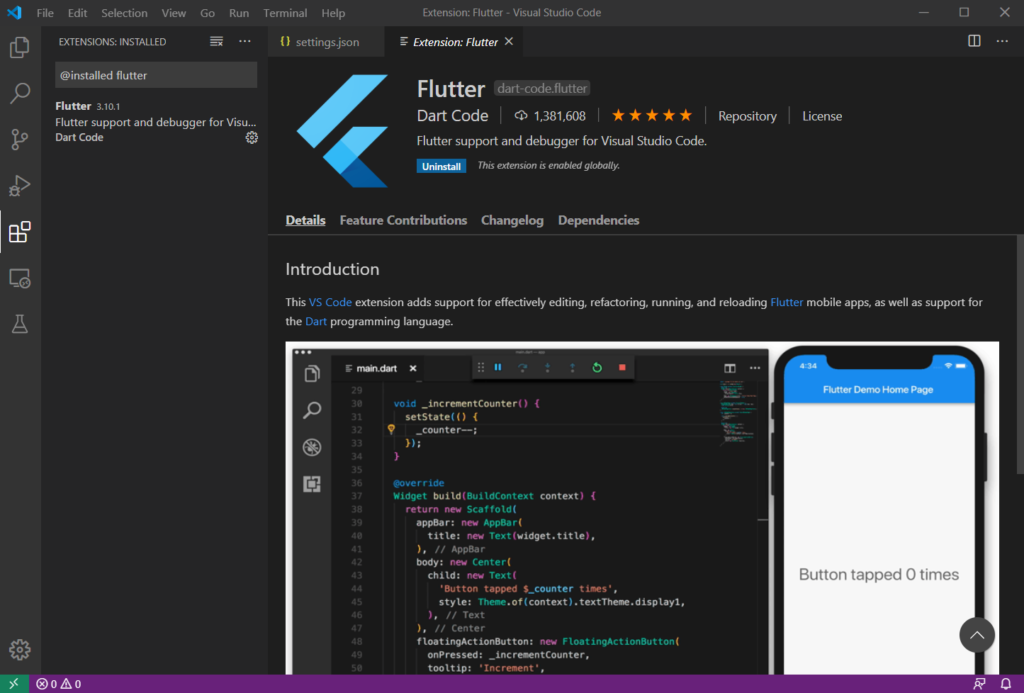
Task: Click the extension details vertical scrollbar
Action: 1019,355
